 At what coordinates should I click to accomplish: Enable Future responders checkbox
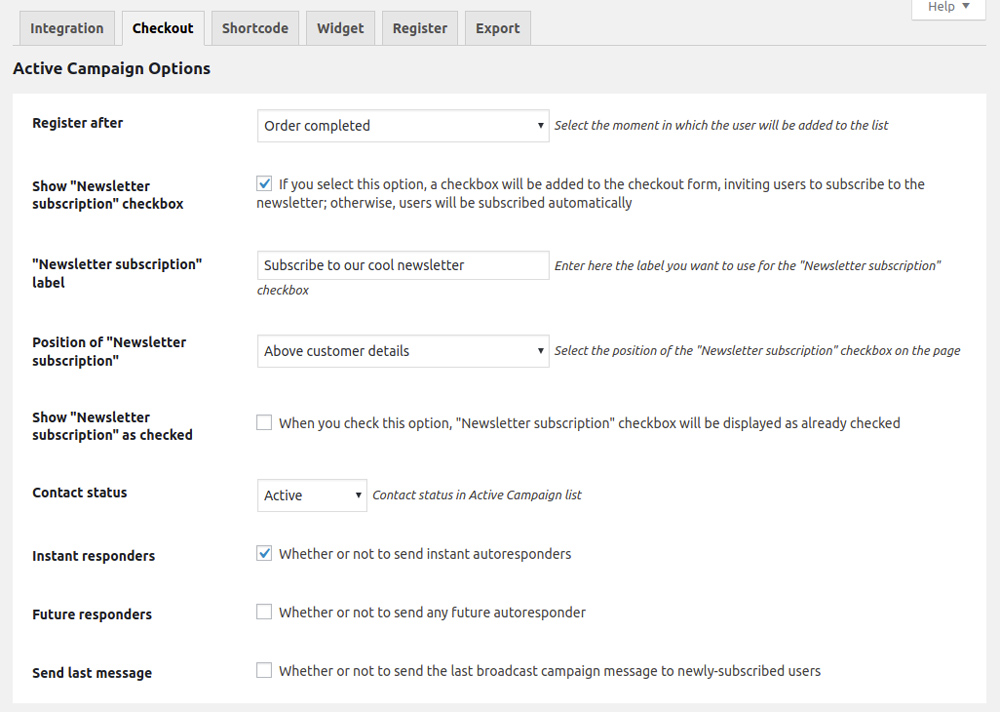264,612
